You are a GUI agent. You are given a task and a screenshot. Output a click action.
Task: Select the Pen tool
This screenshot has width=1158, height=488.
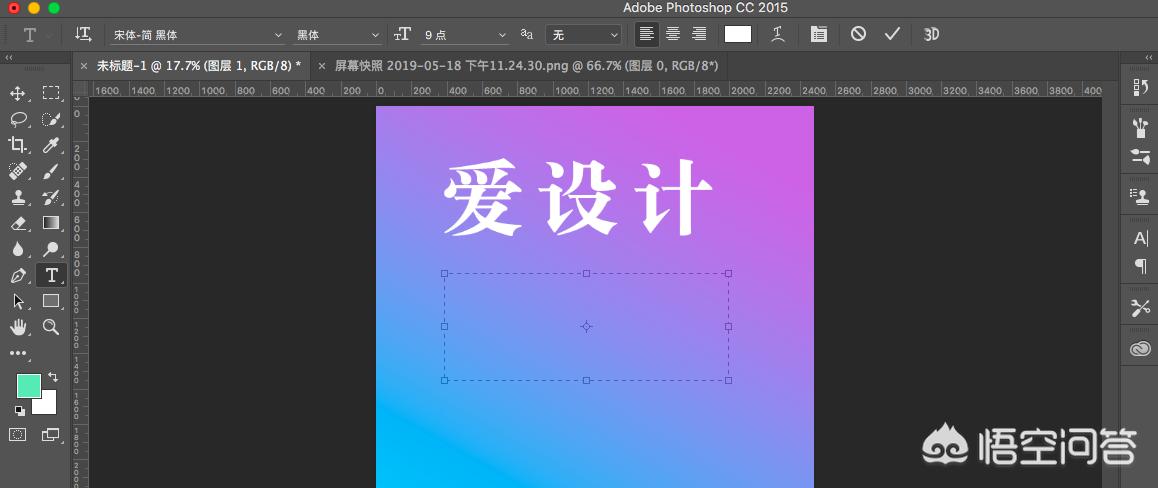point(18,275)
